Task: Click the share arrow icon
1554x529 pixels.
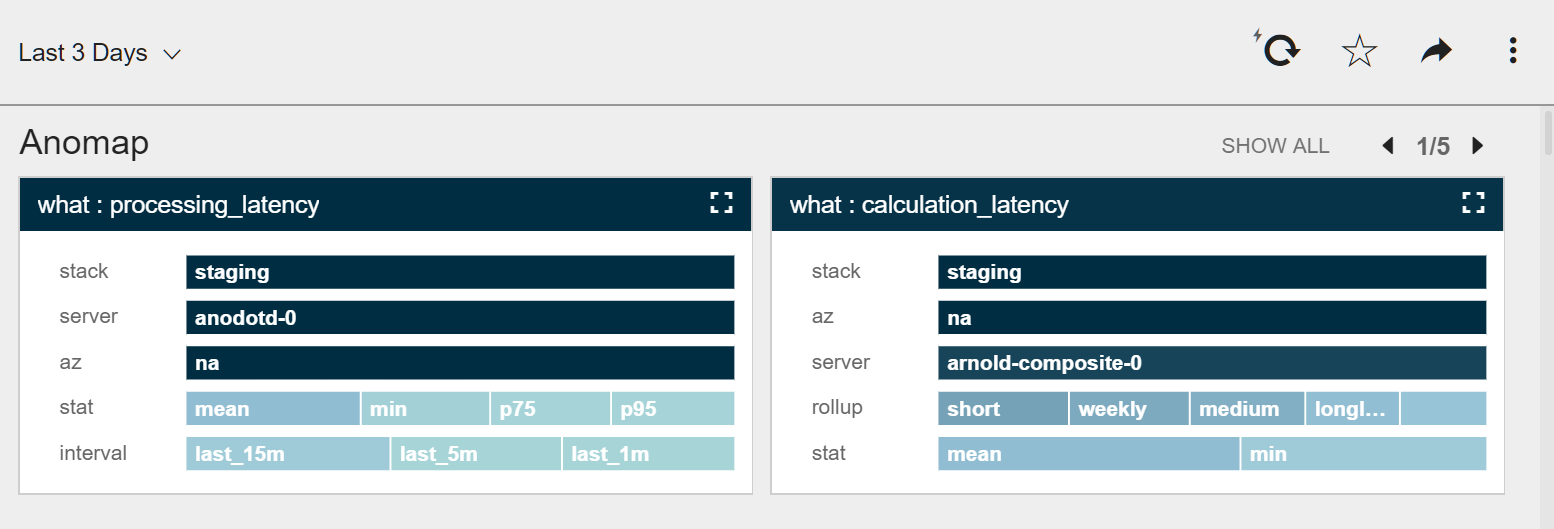Action: (1436, 51)
